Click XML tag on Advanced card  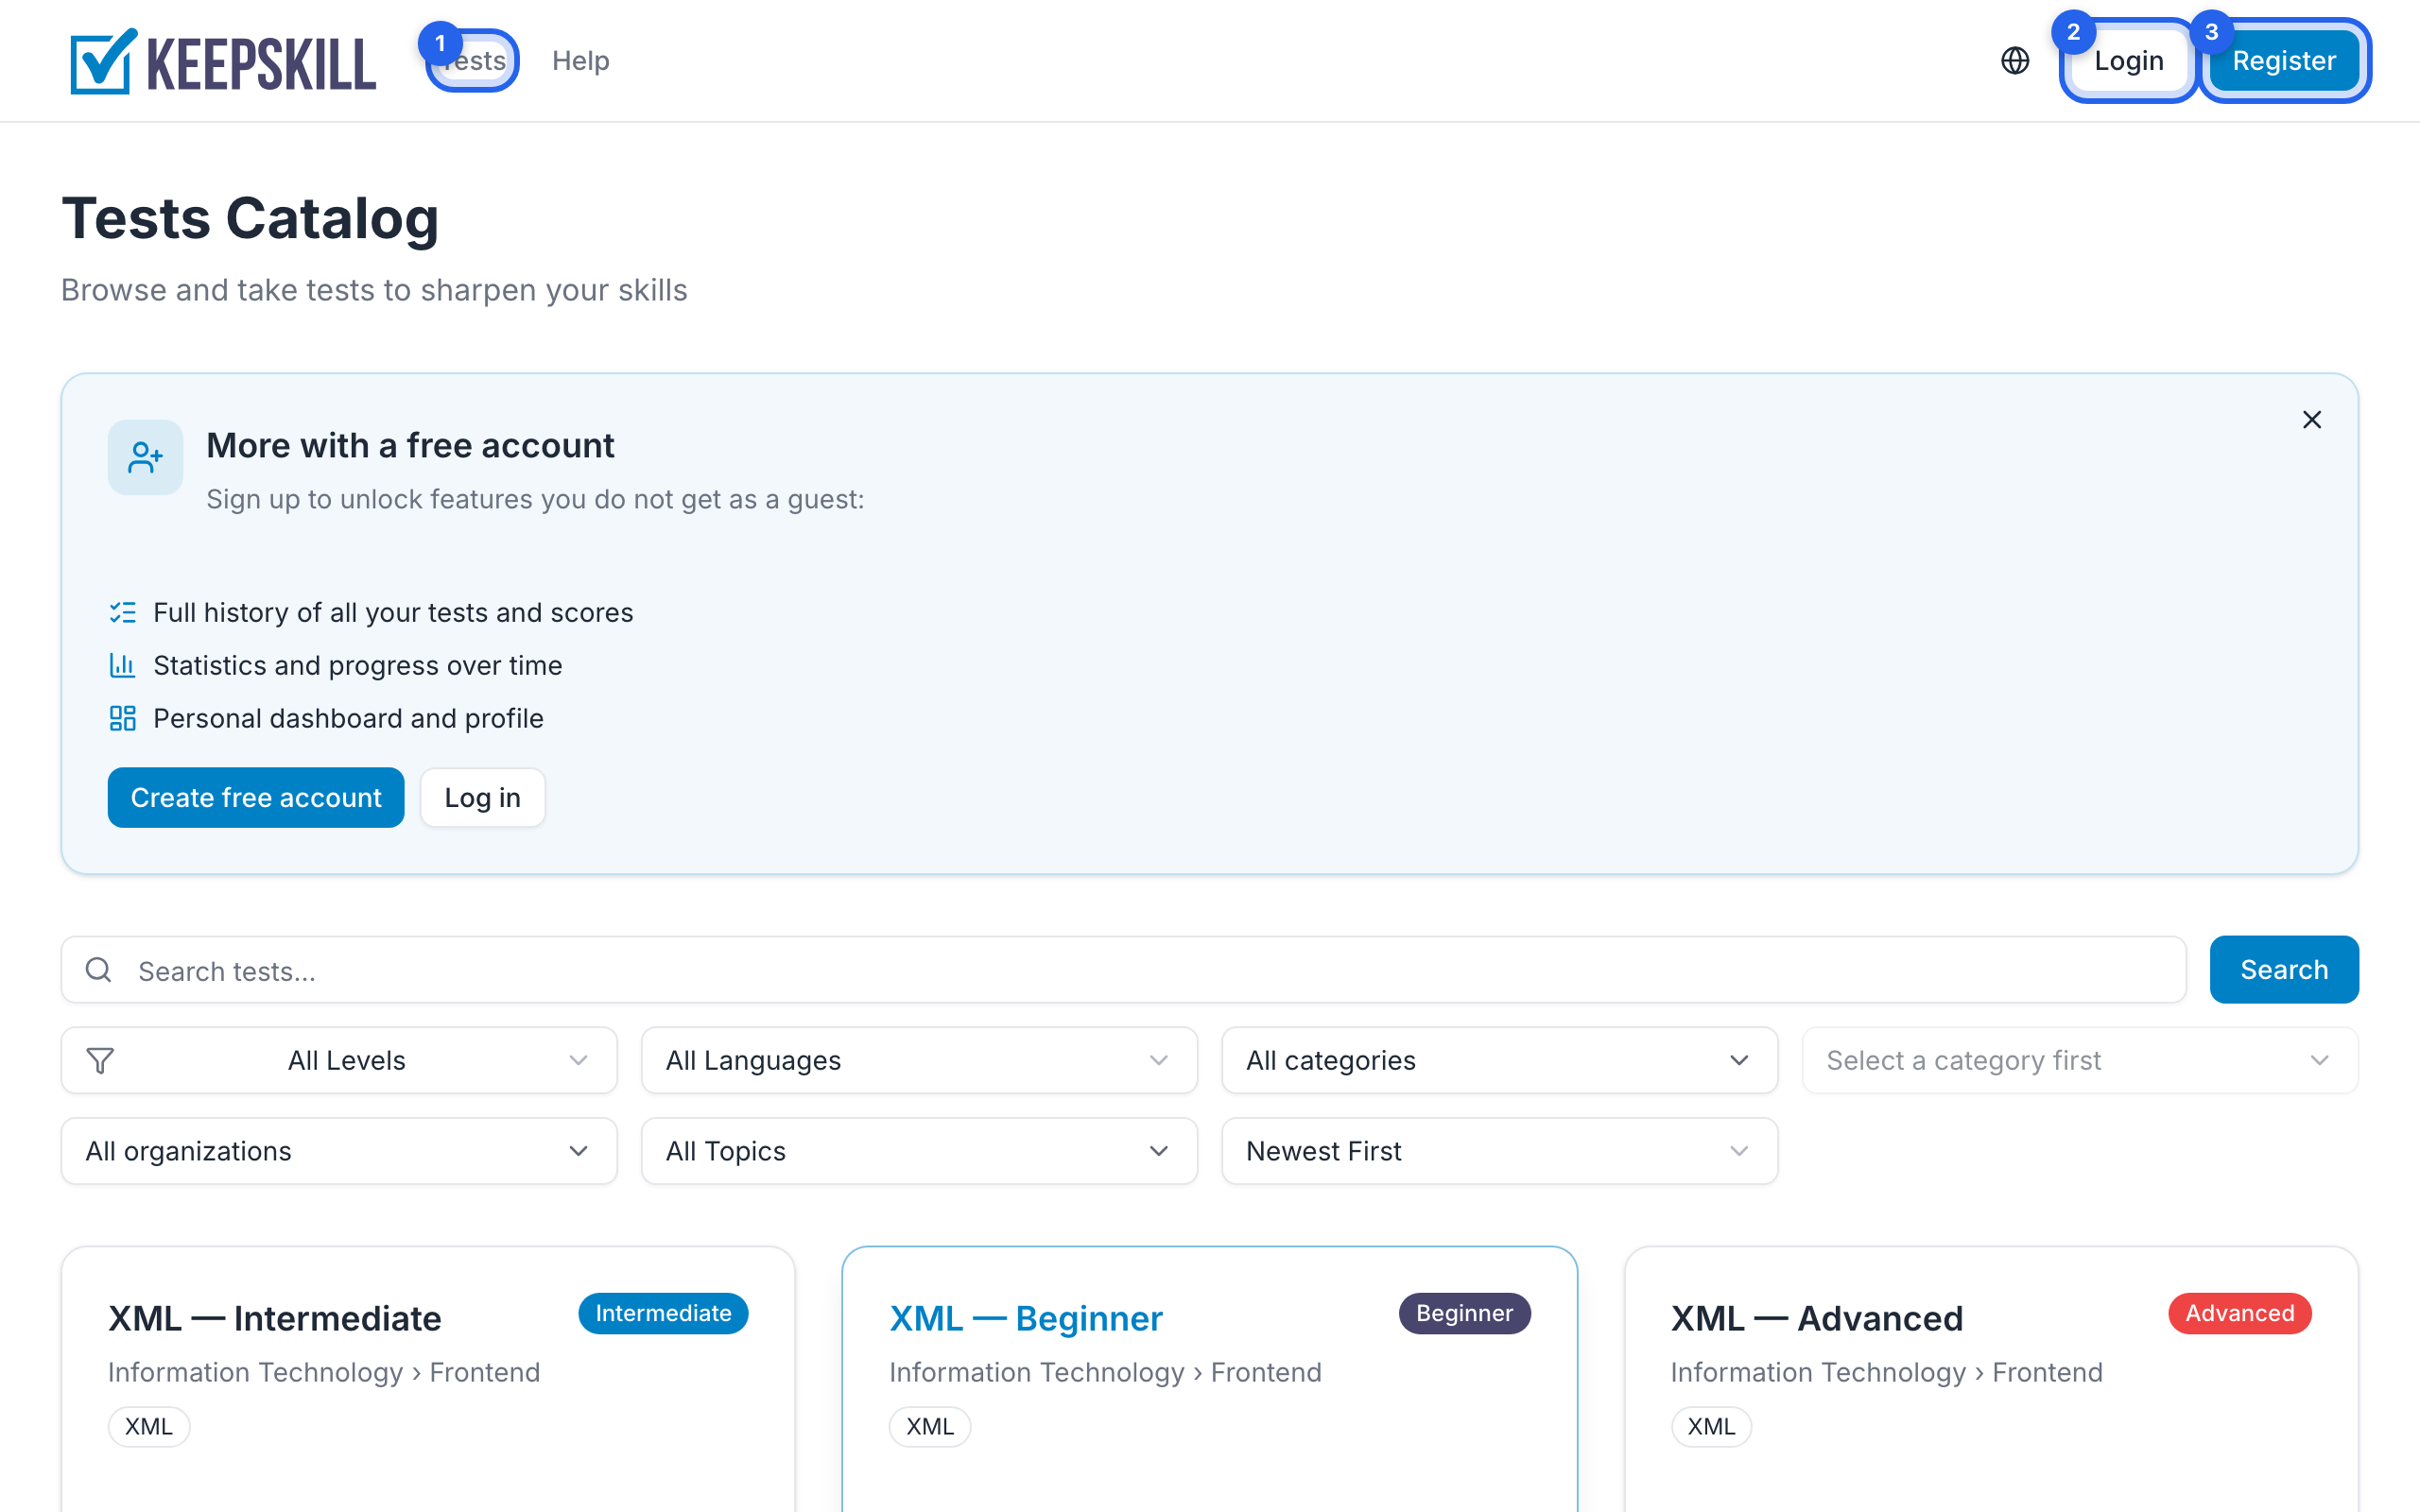pyautogui.click(x=1711, y=1426)
